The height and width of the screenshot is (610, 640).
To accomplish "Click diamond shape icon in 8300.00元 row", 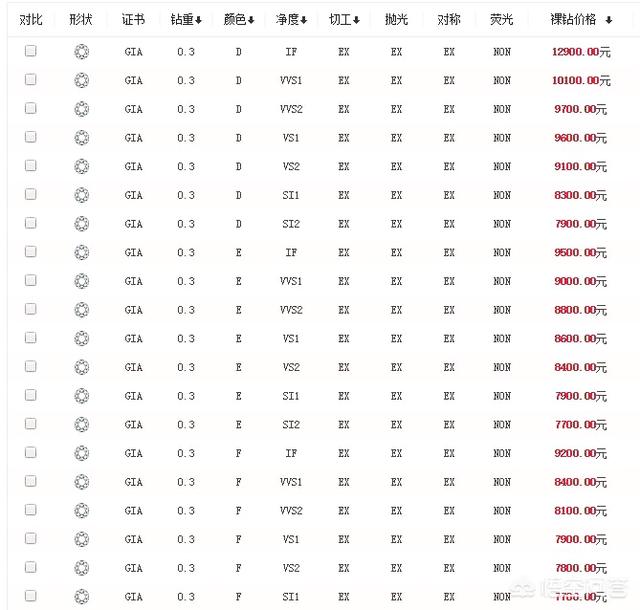I will click(82, 195).
